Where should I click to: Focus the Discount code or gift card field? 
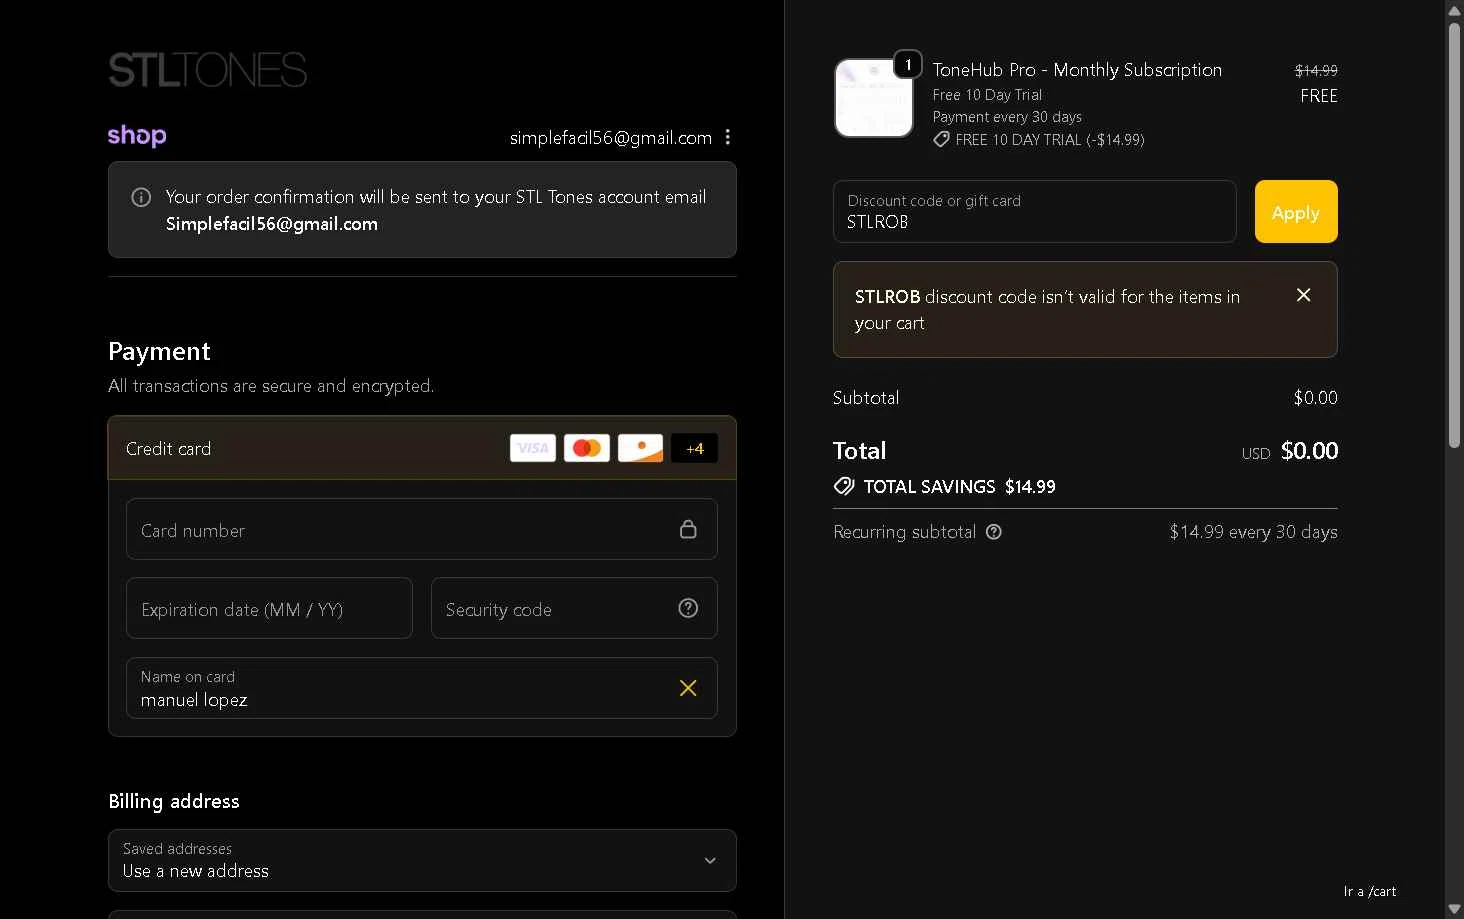point(1035,212)
